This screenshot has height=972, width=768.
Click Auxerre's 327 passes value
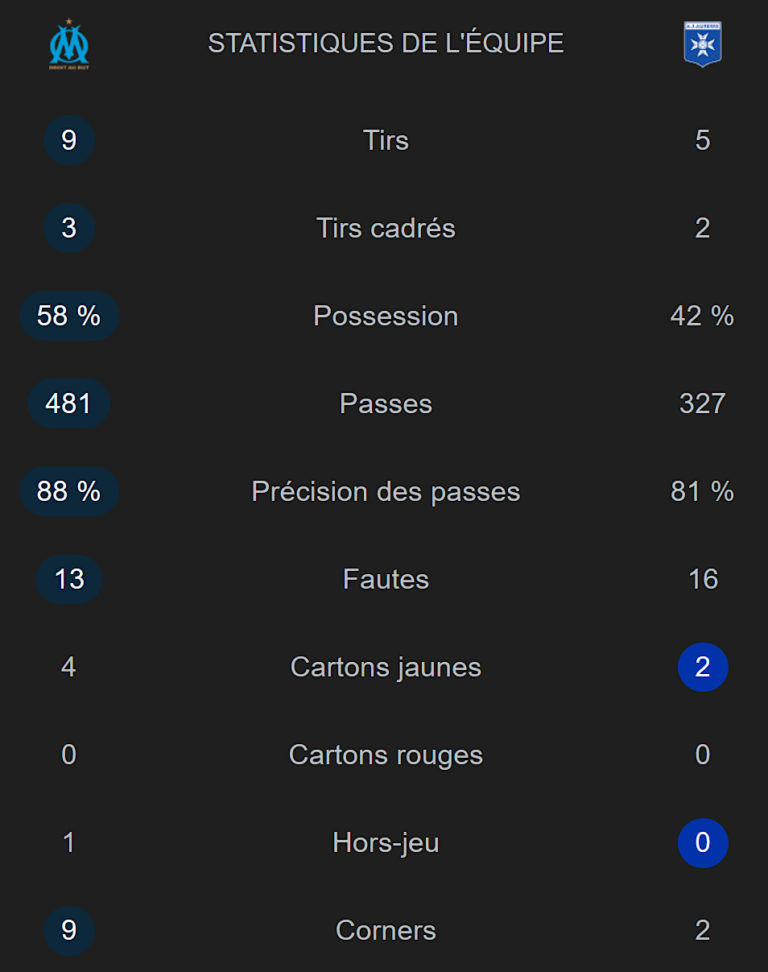702,404
